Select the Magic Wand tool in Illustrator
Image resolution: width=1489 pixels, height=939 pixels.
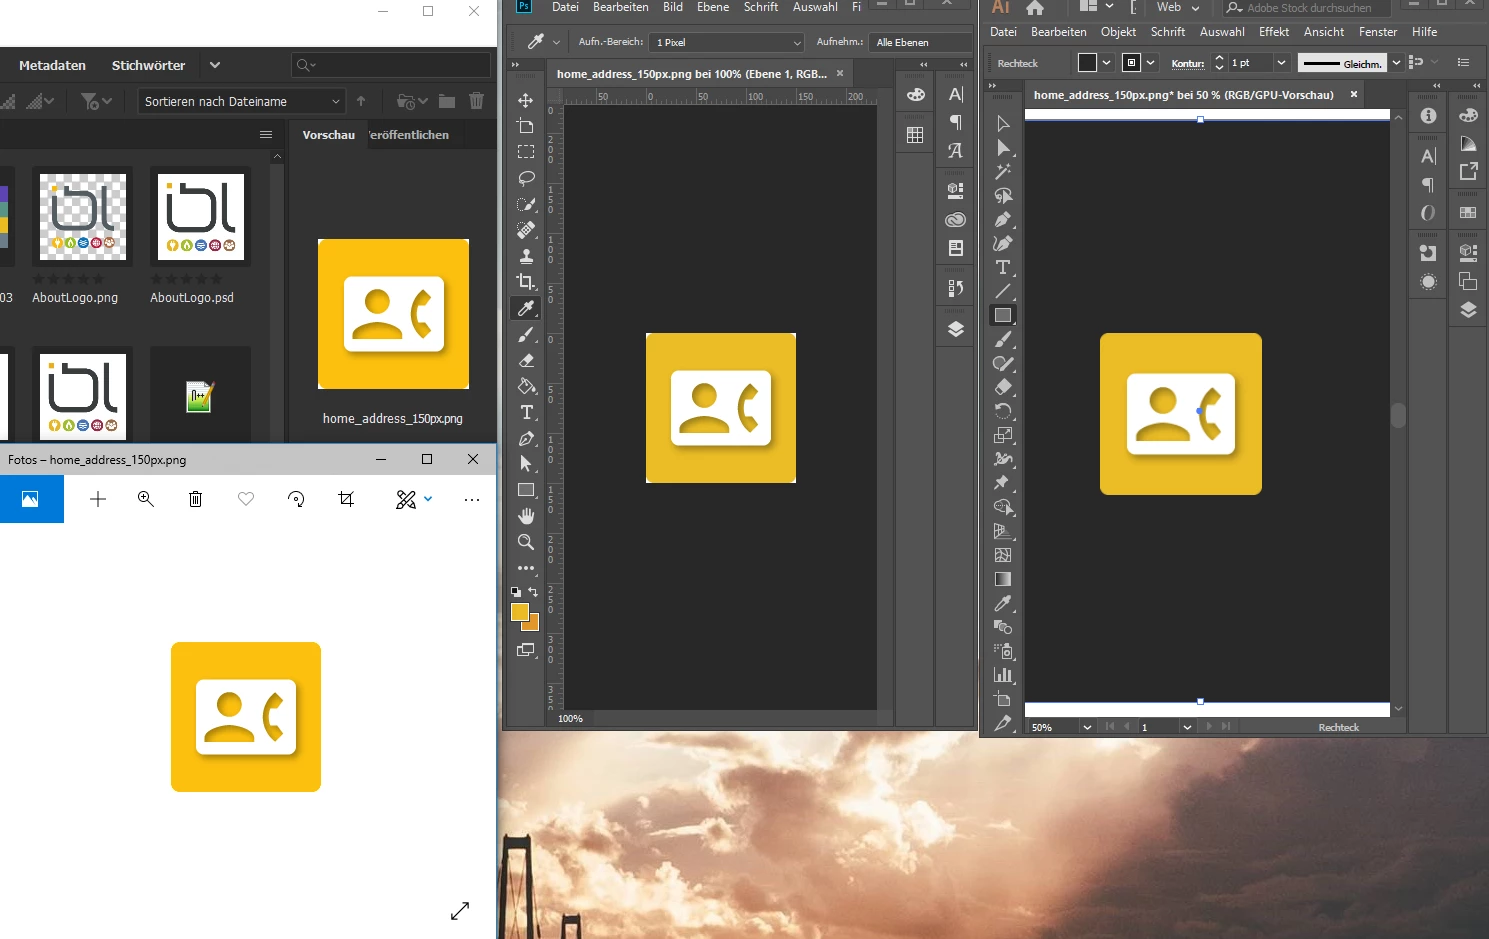[x=1003, y=171]
